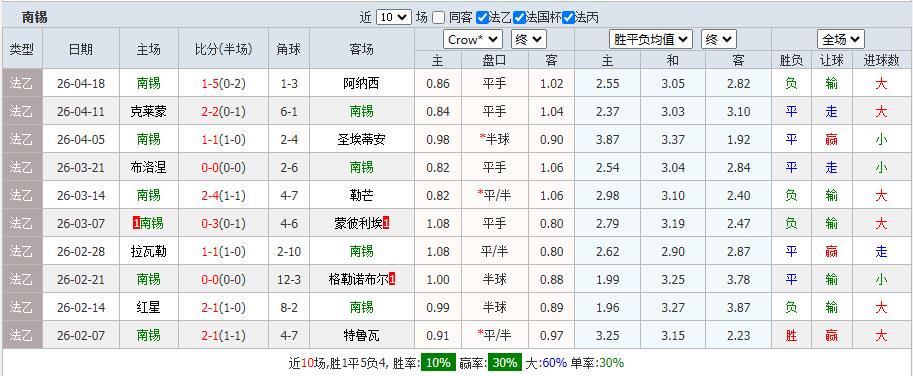Open the 终 dropdown next to 胜平负均值

(719, 40)
